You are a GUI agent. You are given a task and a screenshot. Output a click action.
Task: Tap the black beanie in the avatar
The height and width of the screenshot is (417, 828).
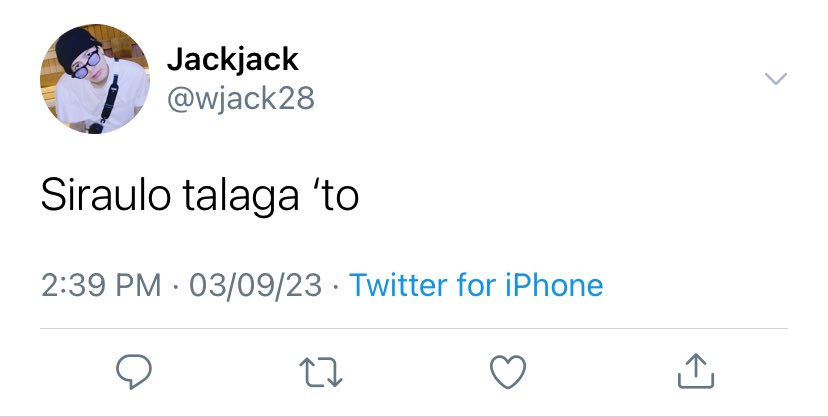(x=76, y=47)
